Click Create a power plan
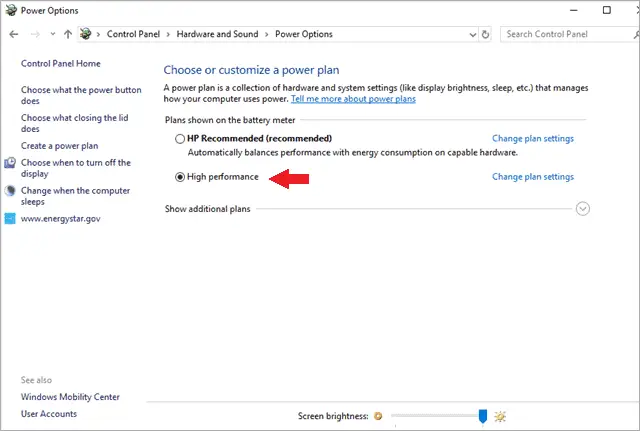Screen dimensions: 640x431 pos(60,146)
